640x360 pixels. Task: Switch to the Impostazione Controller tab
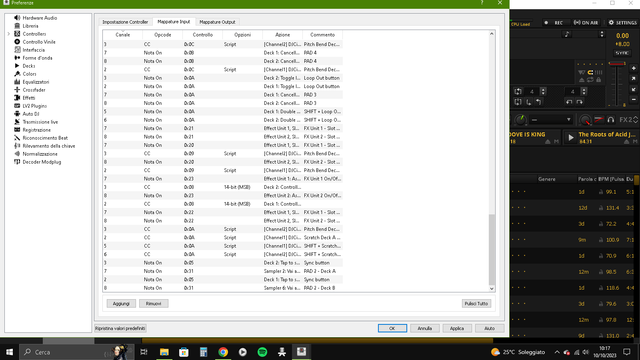click(125, 22)
